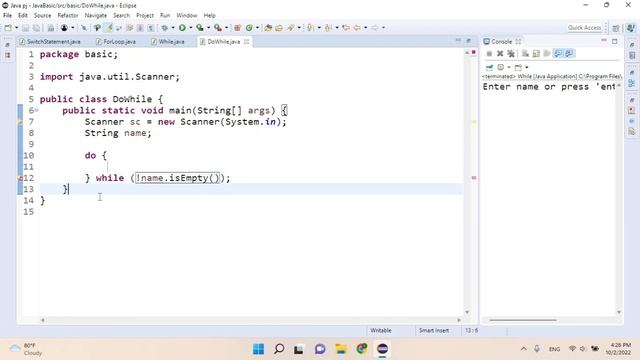Click the Search flashlight toolbar icon
This screenshot has width=640, height=360.
click(x=290, y=28)
